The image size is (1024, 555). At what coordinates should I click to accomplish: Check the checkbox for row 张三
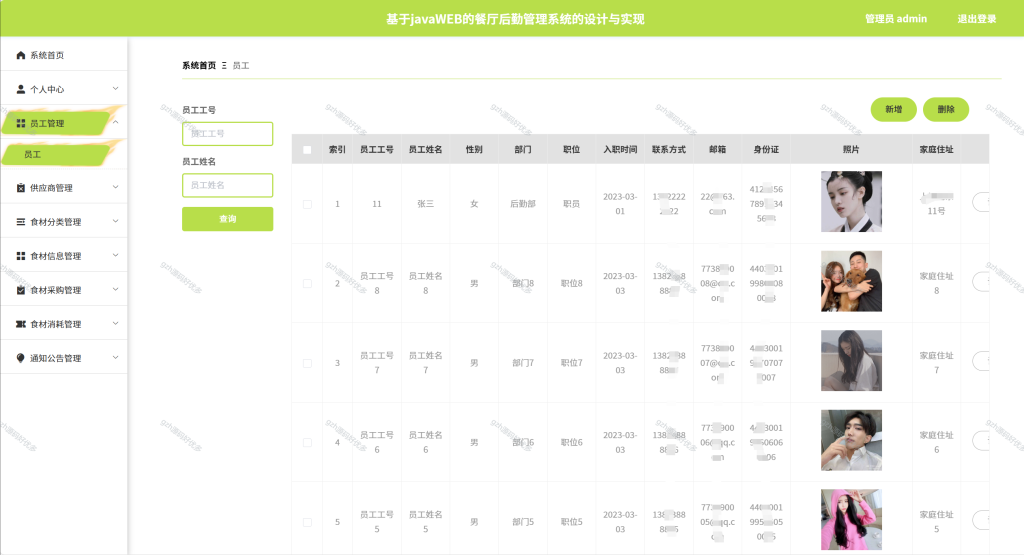307,204
